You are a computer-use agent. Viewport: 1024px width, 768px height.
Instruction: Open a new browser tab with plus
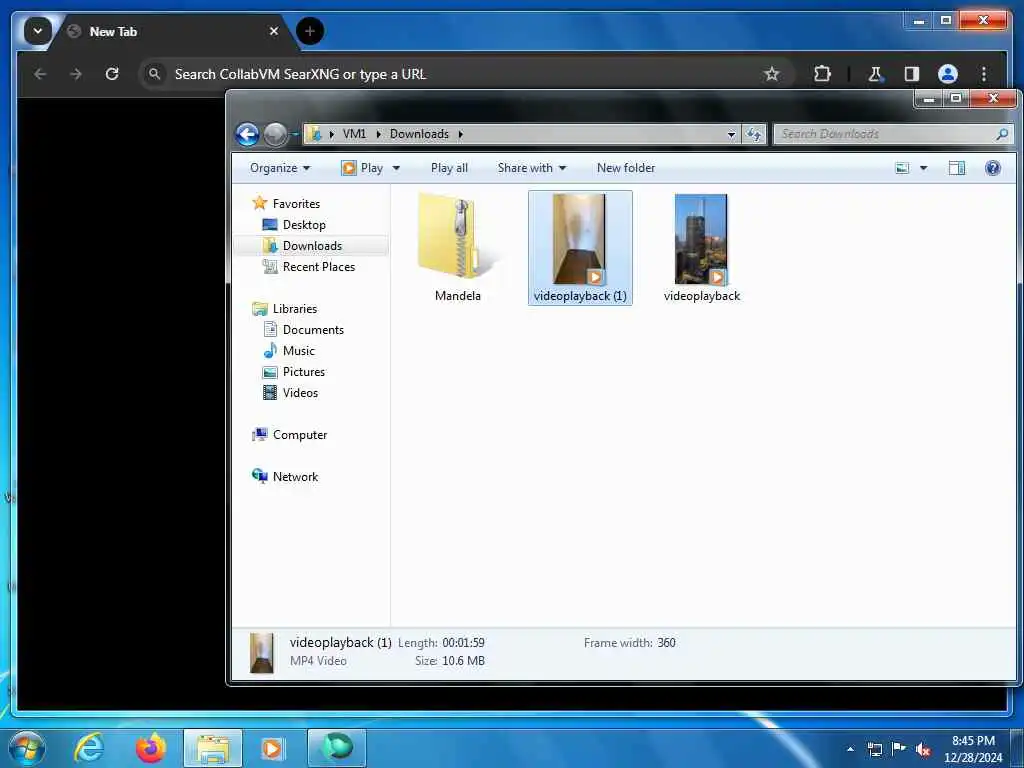click(x=310, y=31)
